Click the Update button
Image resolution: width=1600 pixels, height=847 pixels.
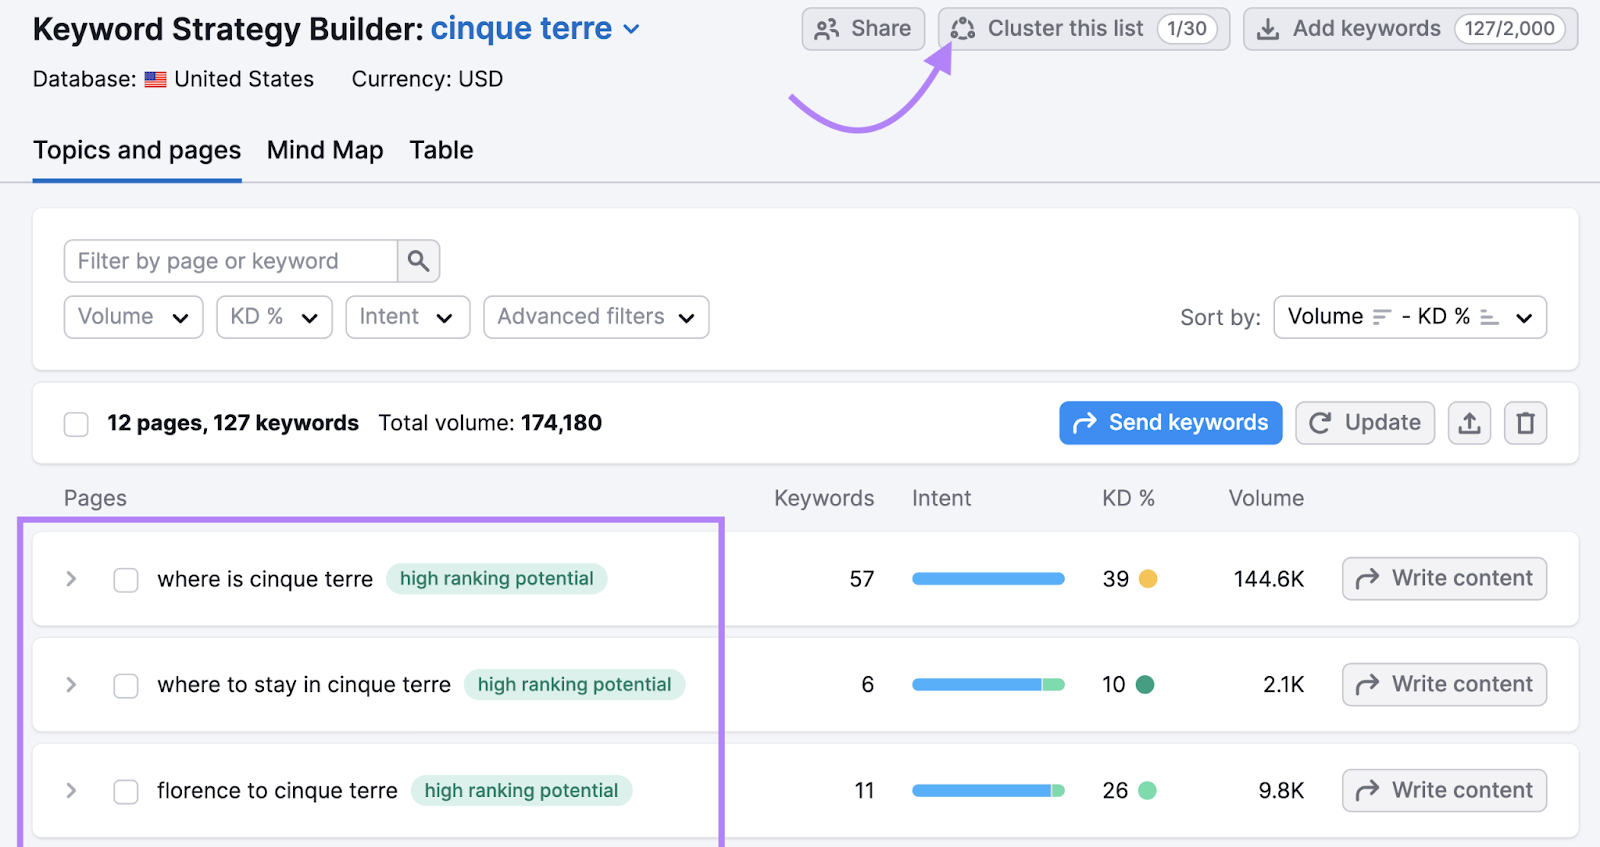(1365, 423)
